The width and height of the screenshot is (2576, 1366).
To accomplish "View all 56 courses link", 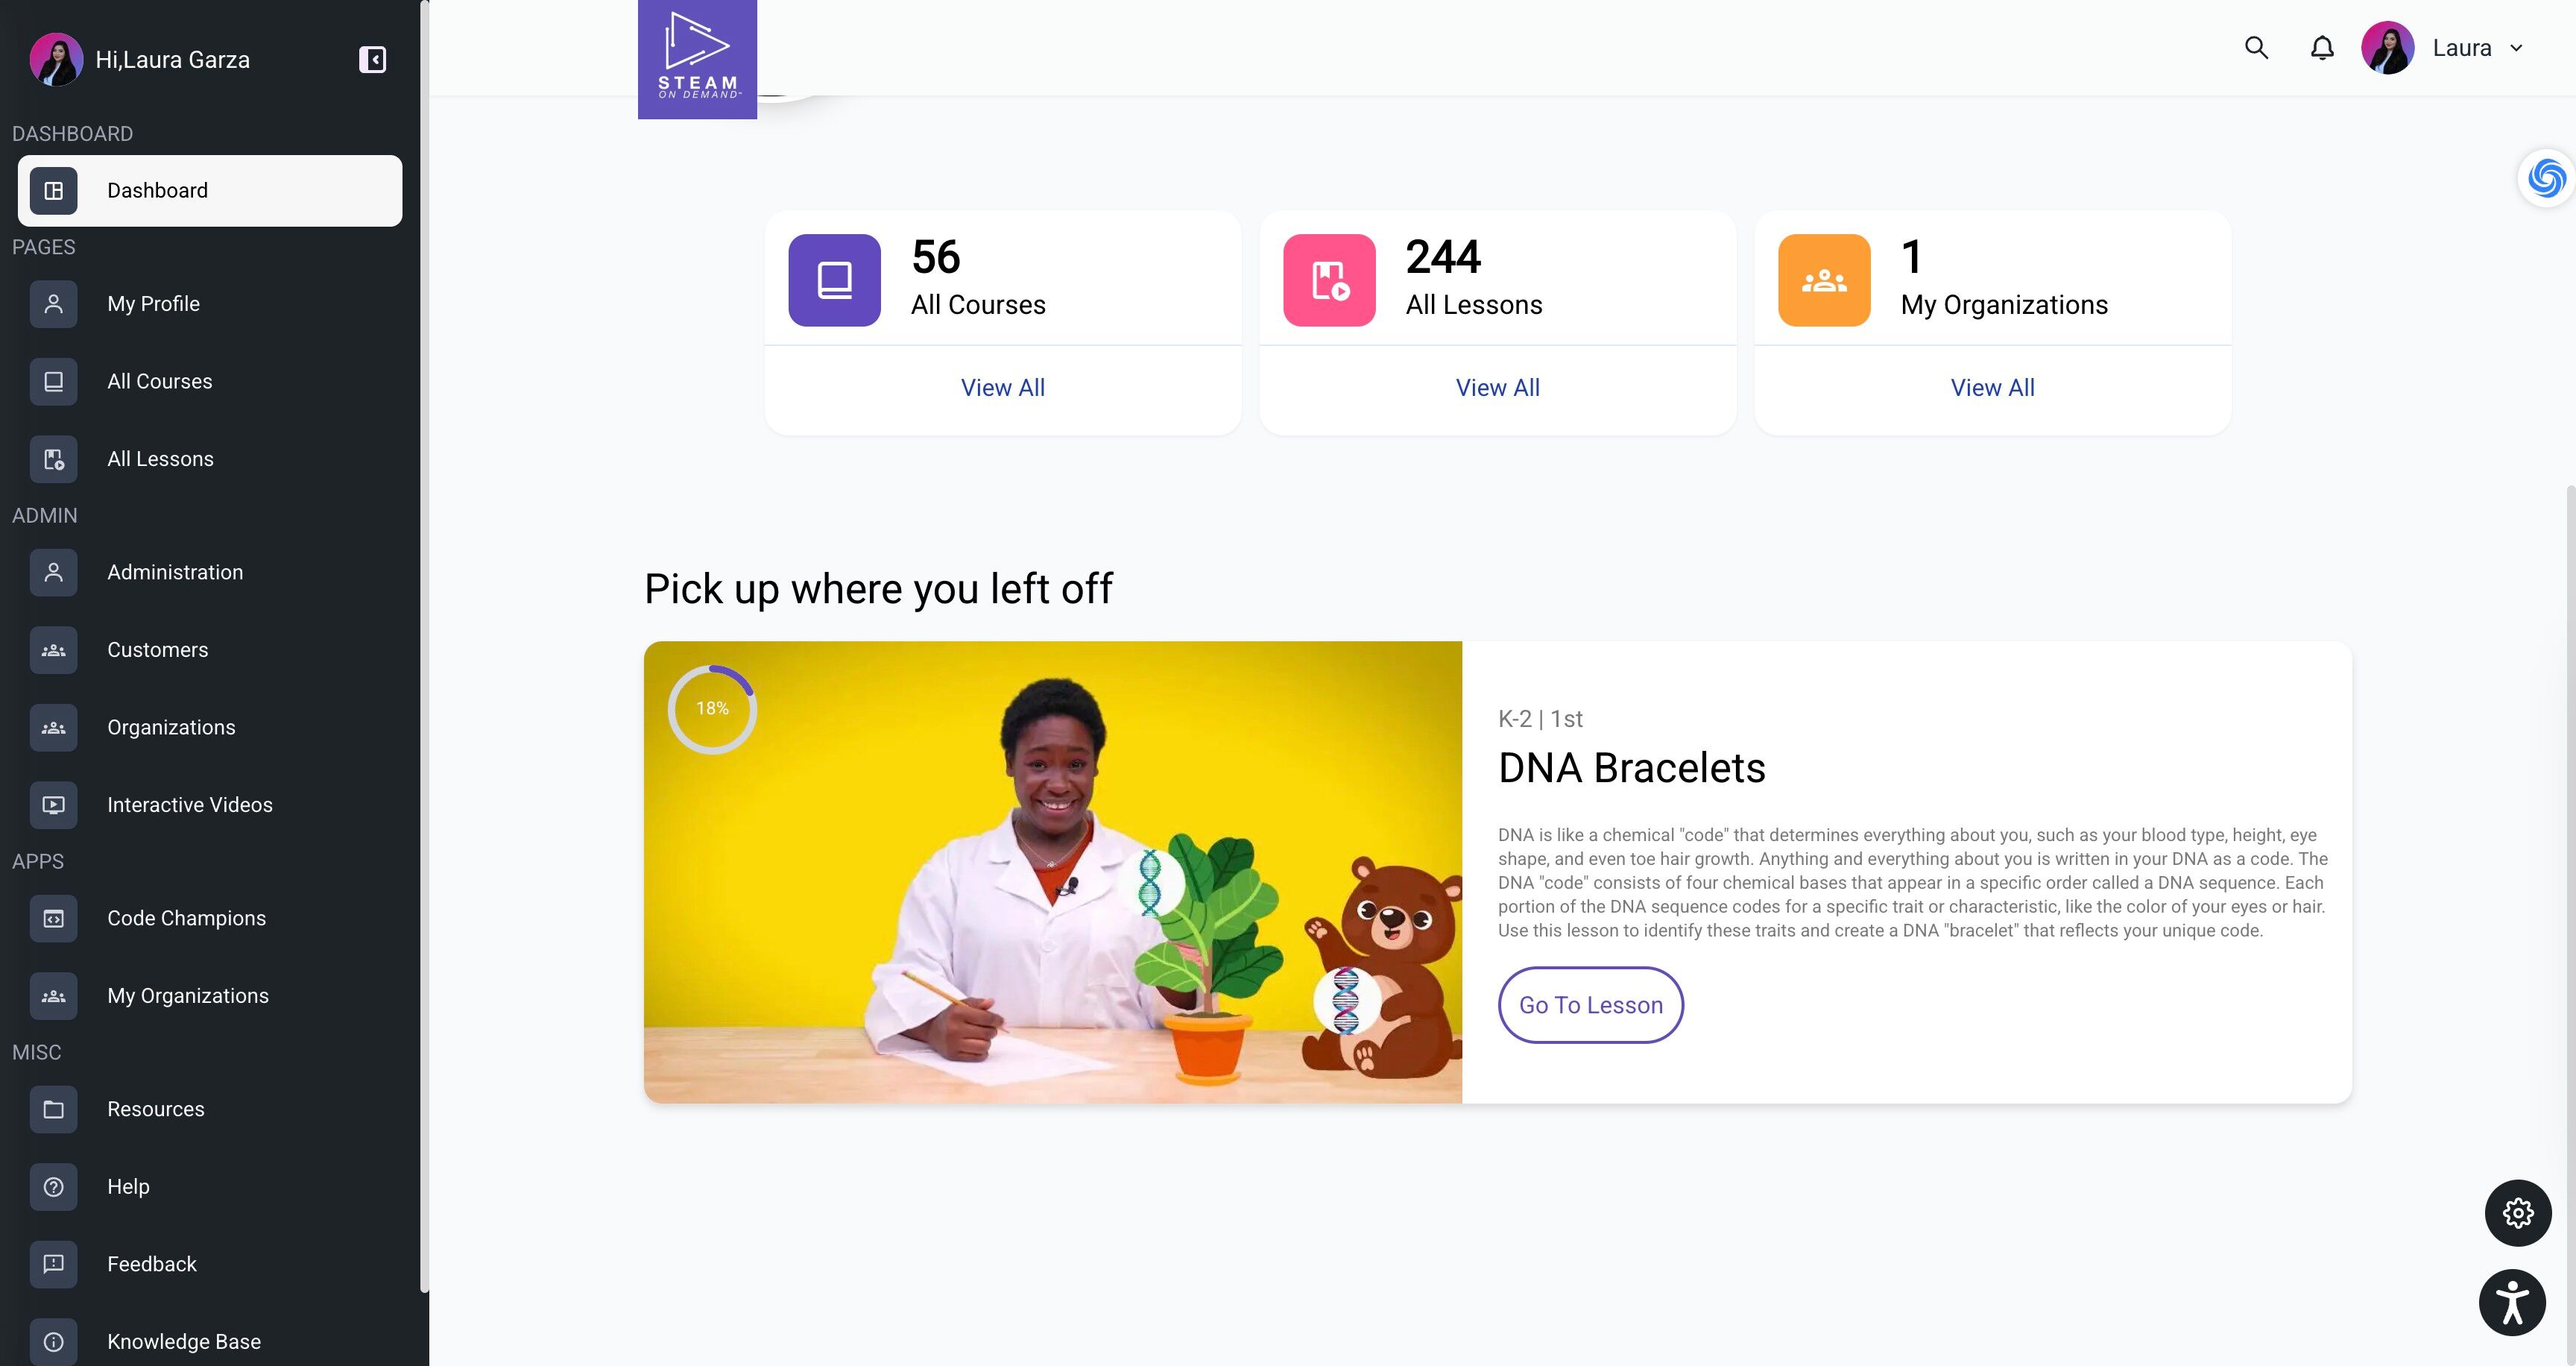I will point(1003,388).
